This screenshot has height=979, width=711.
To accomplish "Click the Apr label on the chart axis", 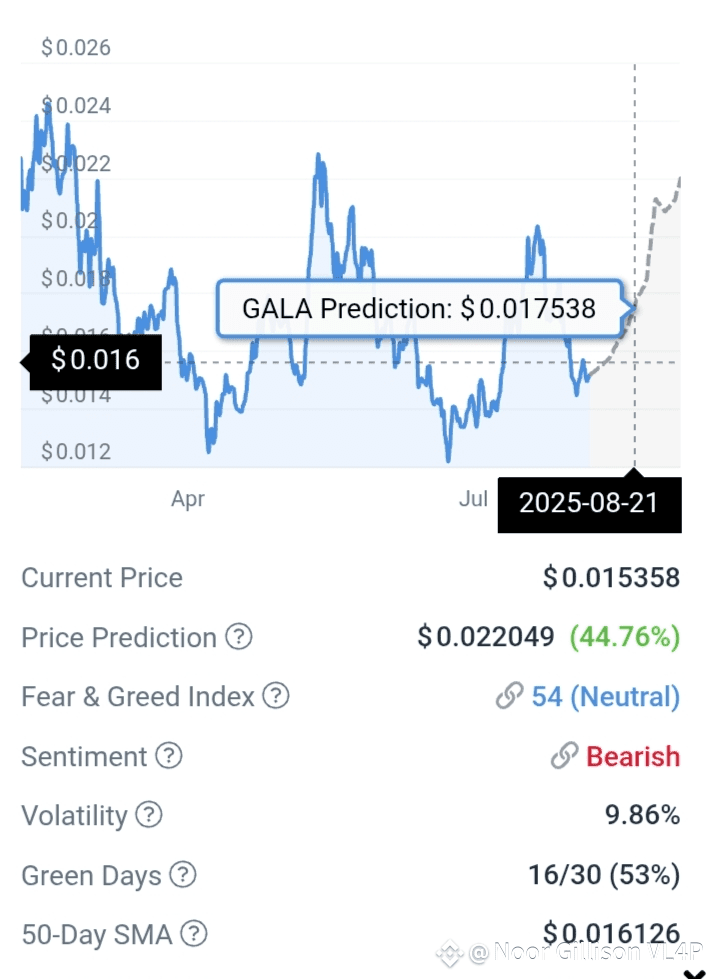I will [188, 499].
